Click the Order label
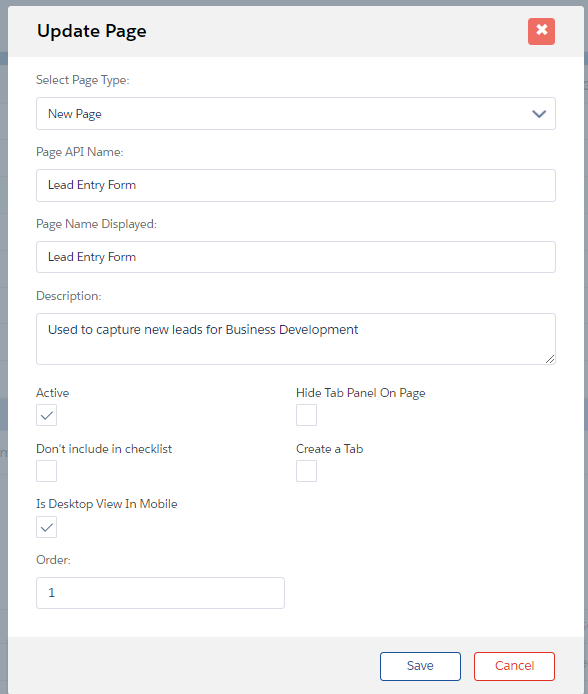This screenshot has width=588, height=694. [x=53, y=560]
